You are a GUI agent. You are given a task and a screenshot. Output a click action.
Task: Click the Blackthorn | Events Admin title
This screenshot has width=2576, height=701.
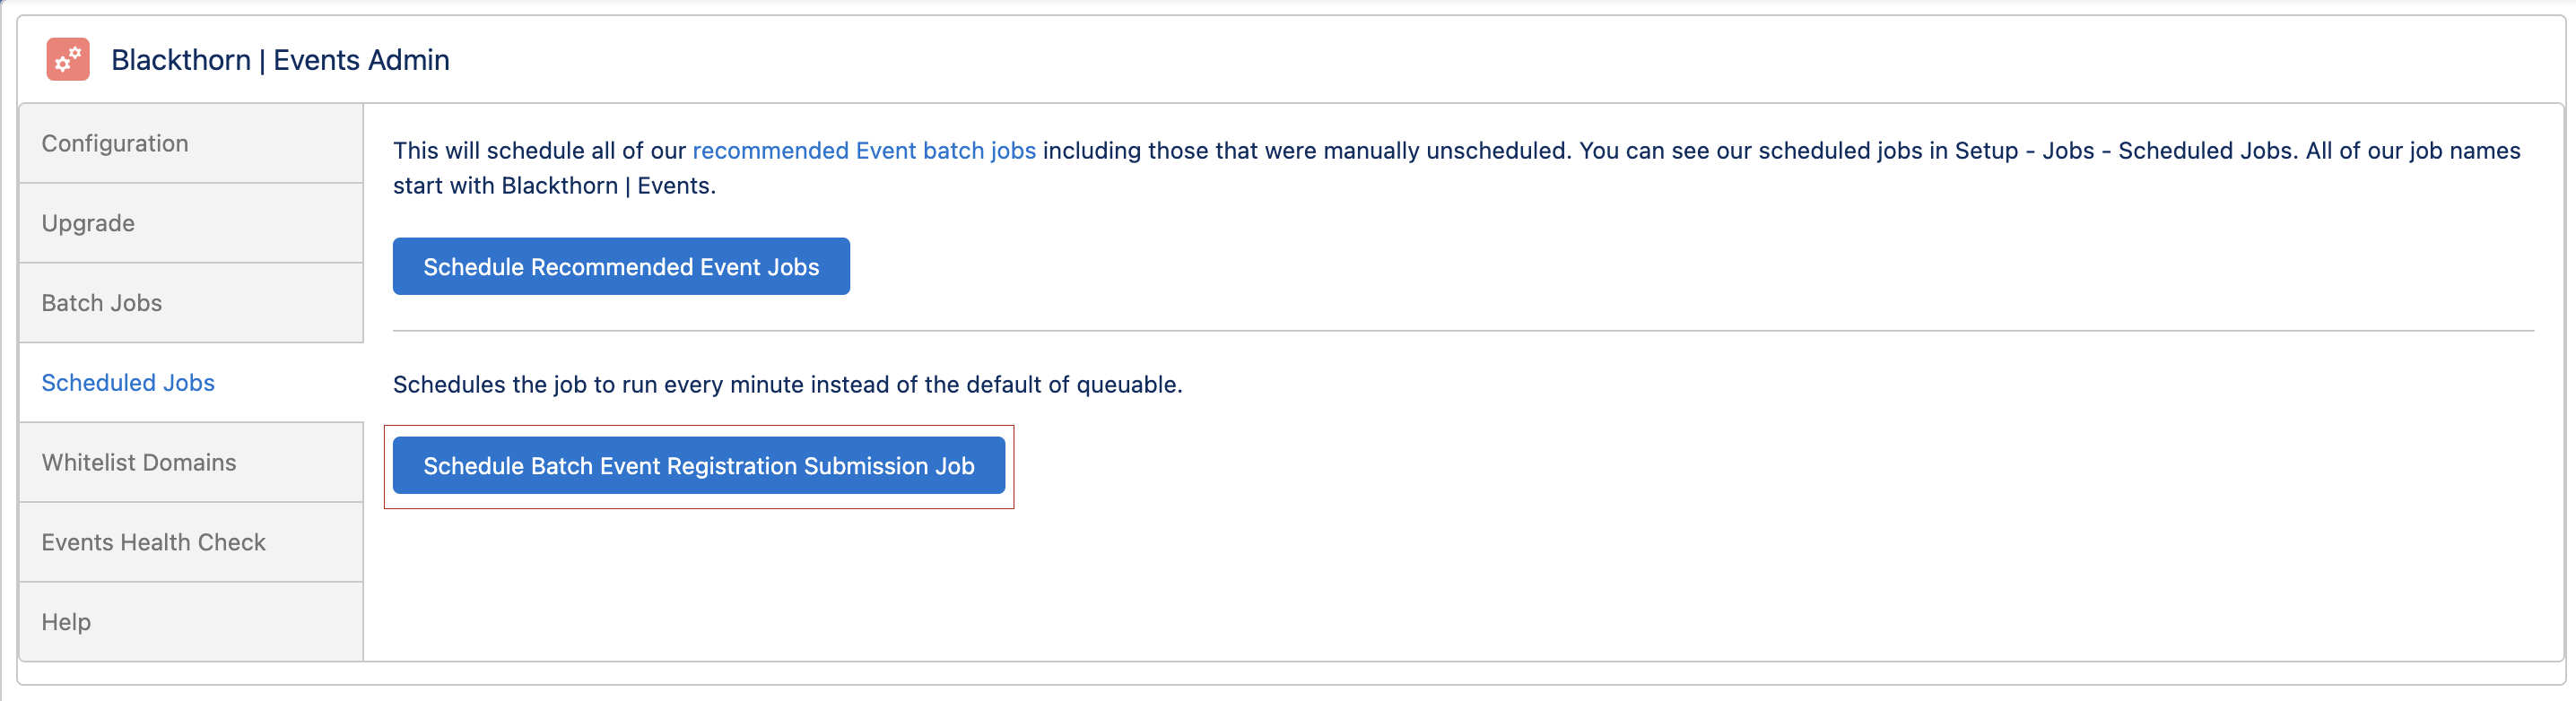(280, 60)
